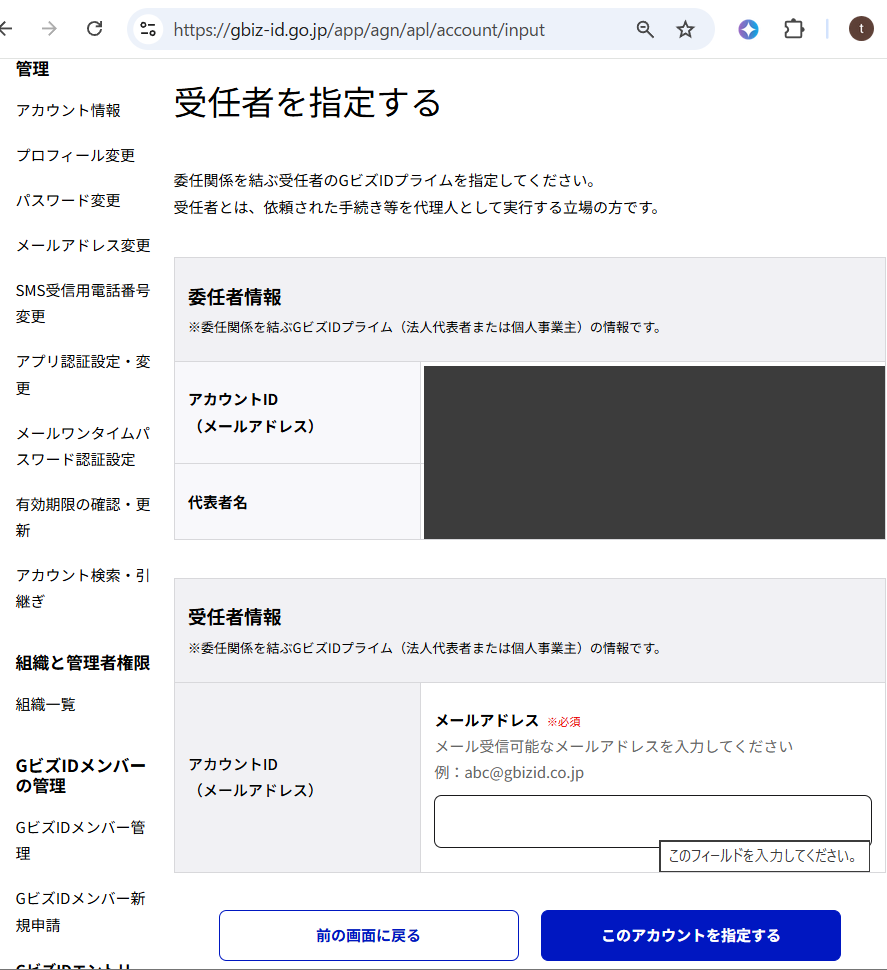The height and width of the screenshot is (970, 887).
Task: Bookmark this page with the star icon
Action: pos(685,29)
